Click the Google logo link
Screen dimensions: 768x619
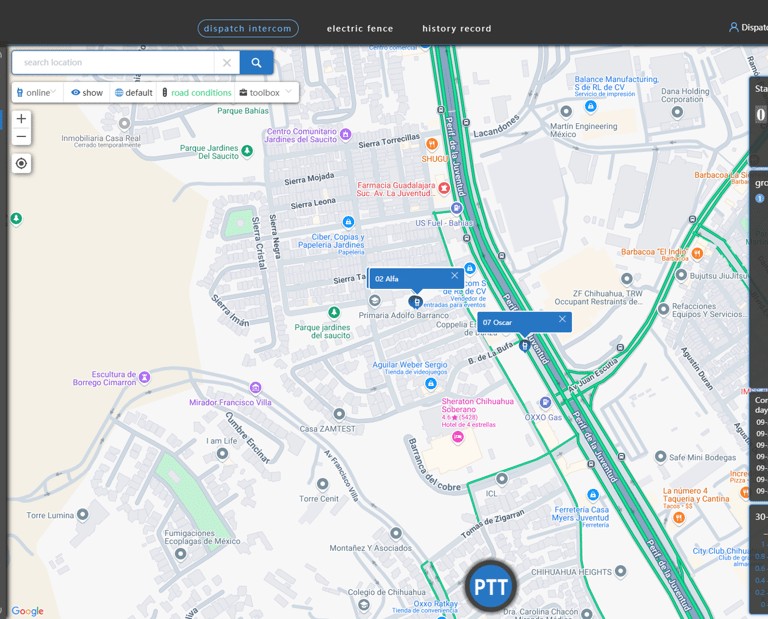(27, 611)
